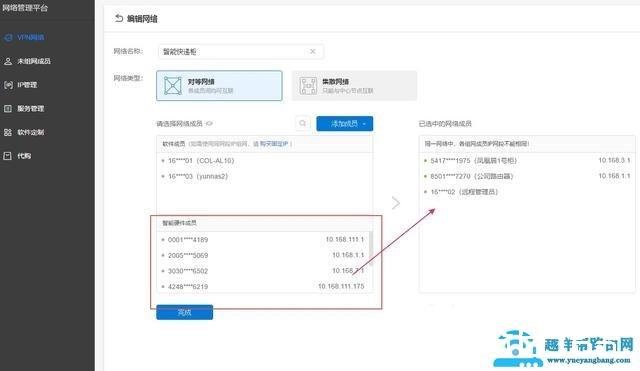Screen dimensions: 640x371
Task: Click the 未组网成员 person icon
Action: 8,61
